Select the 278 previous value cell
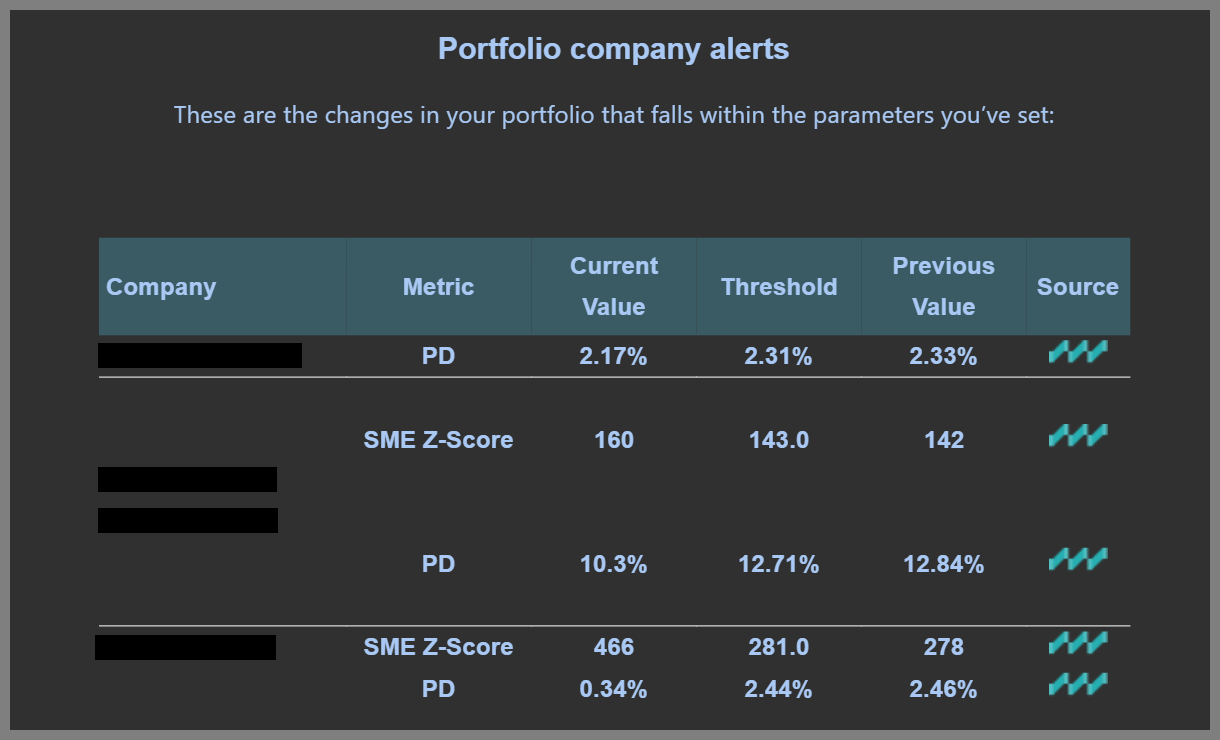Image resolution: width=1220 pixels, height=740 pixels. [x=944, y=647]
